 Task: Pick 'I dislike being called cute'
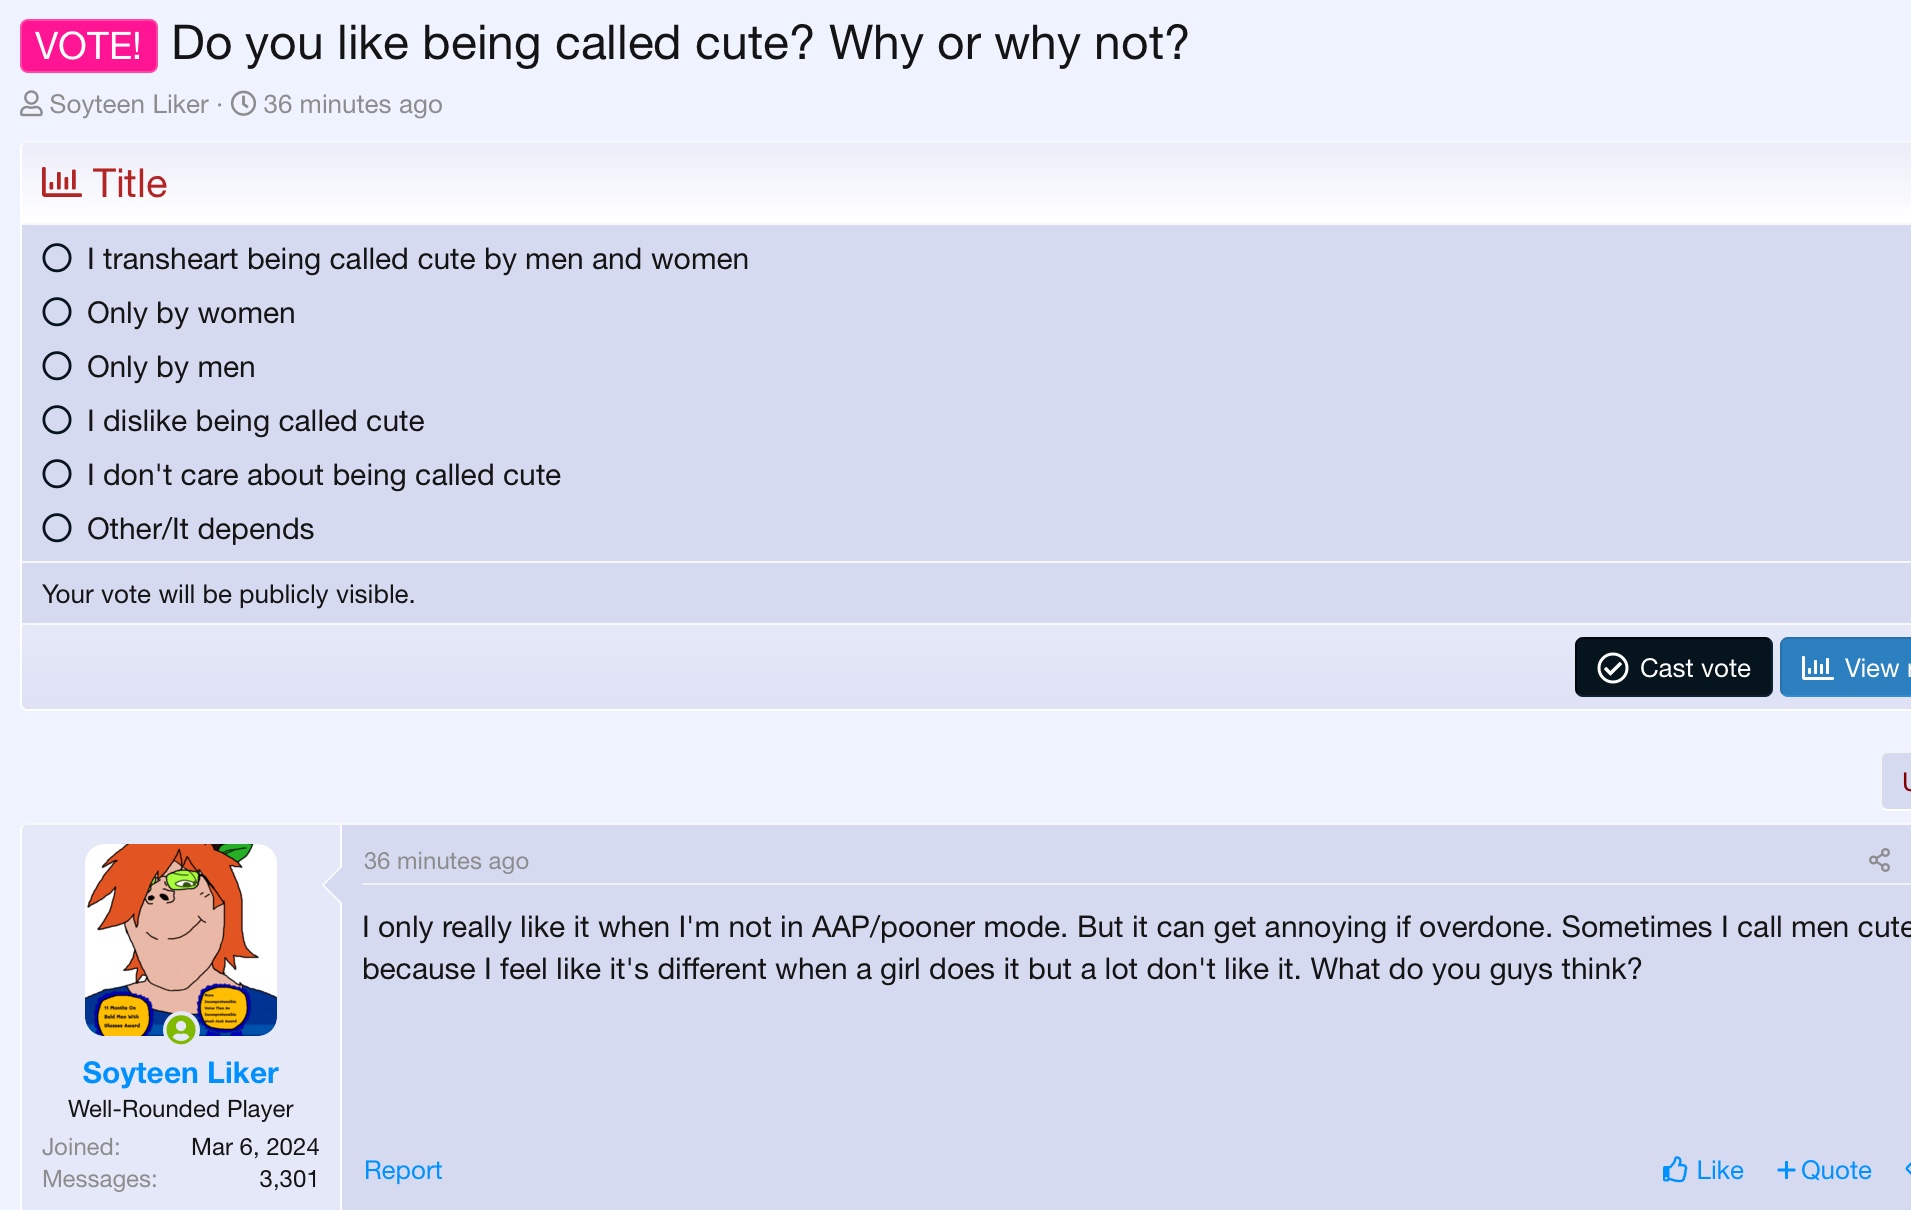(57, 421)
